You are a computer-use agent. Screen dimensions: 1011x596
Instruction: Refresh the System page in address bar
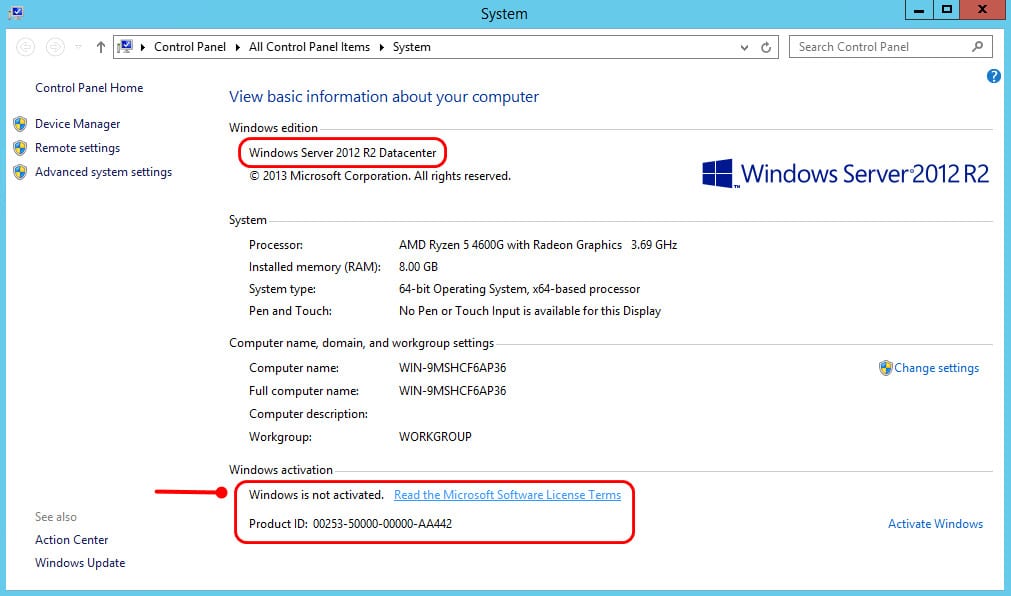click(766, 47)
